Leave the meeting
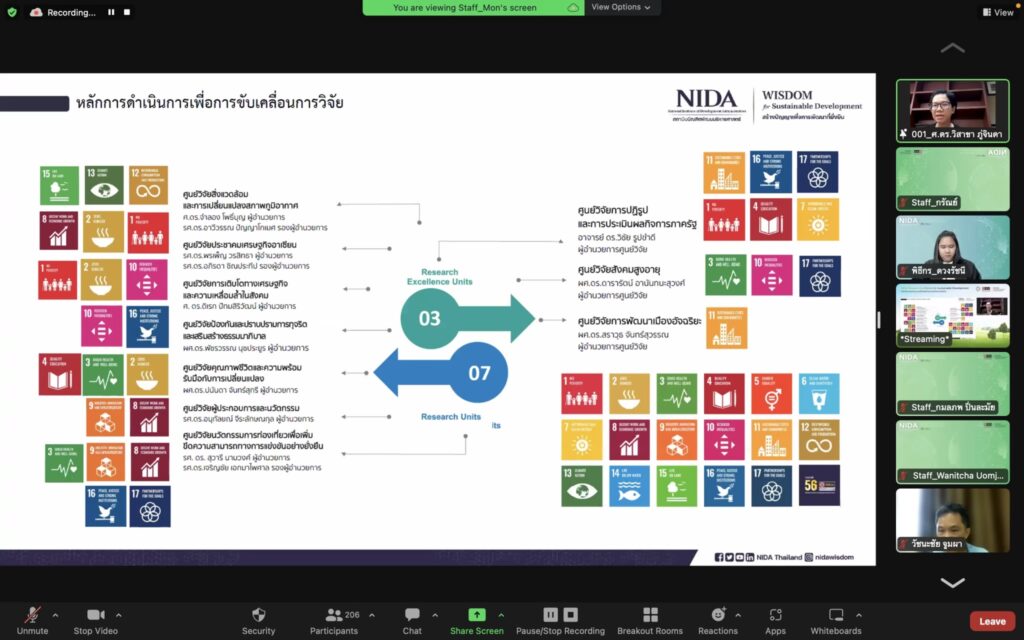This screenshot has width=1024, height=640. [992, 621]
